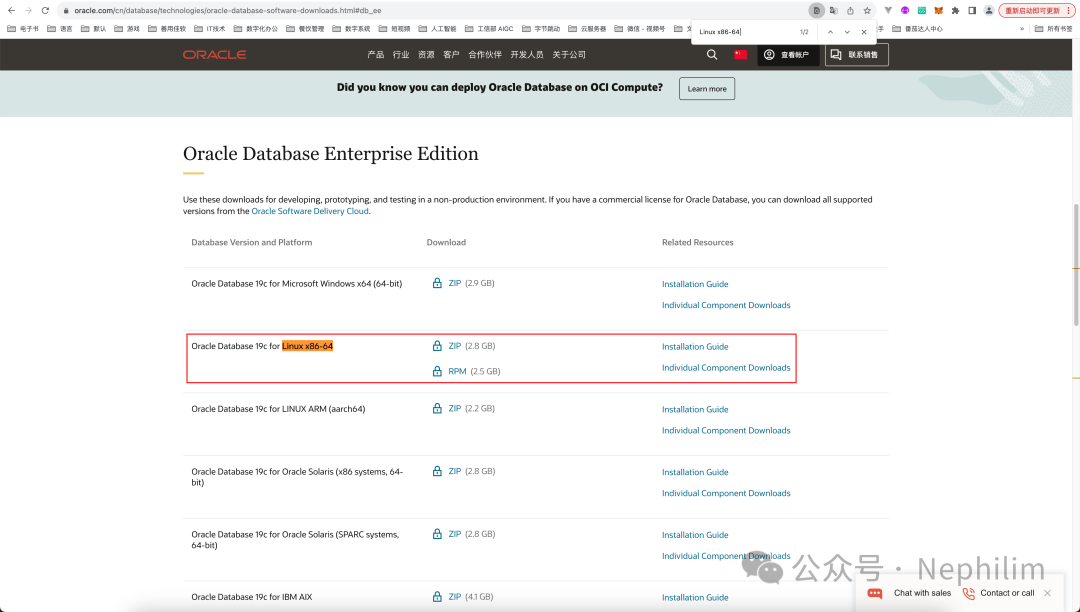Click the address bar URL
The width and height of the screenshot is (1080, 612).
[x=227, y=10]
